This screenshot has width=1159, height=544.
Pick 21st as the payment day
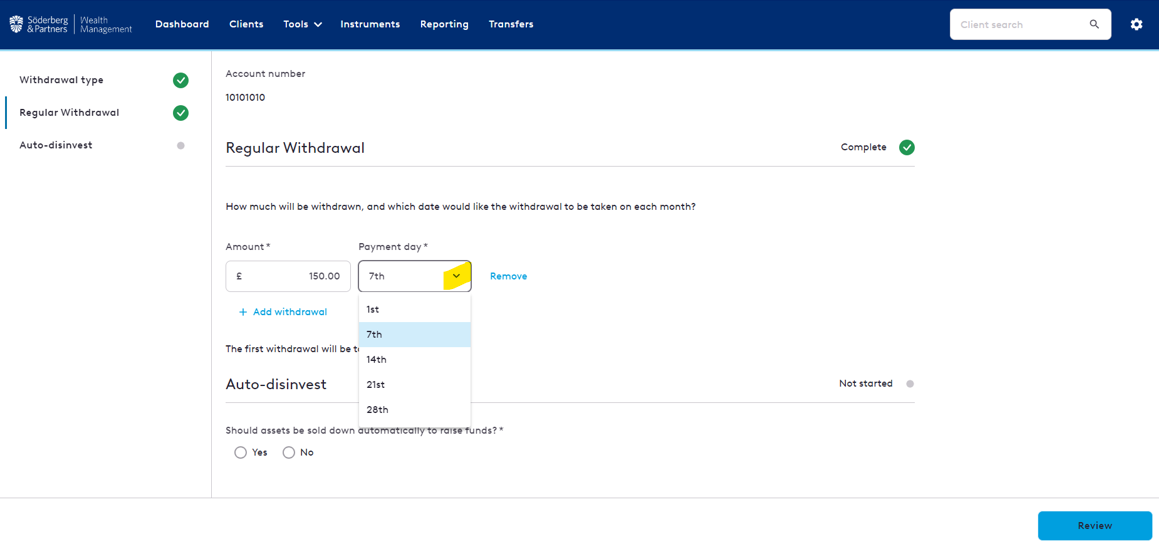(x=415, y=384)
